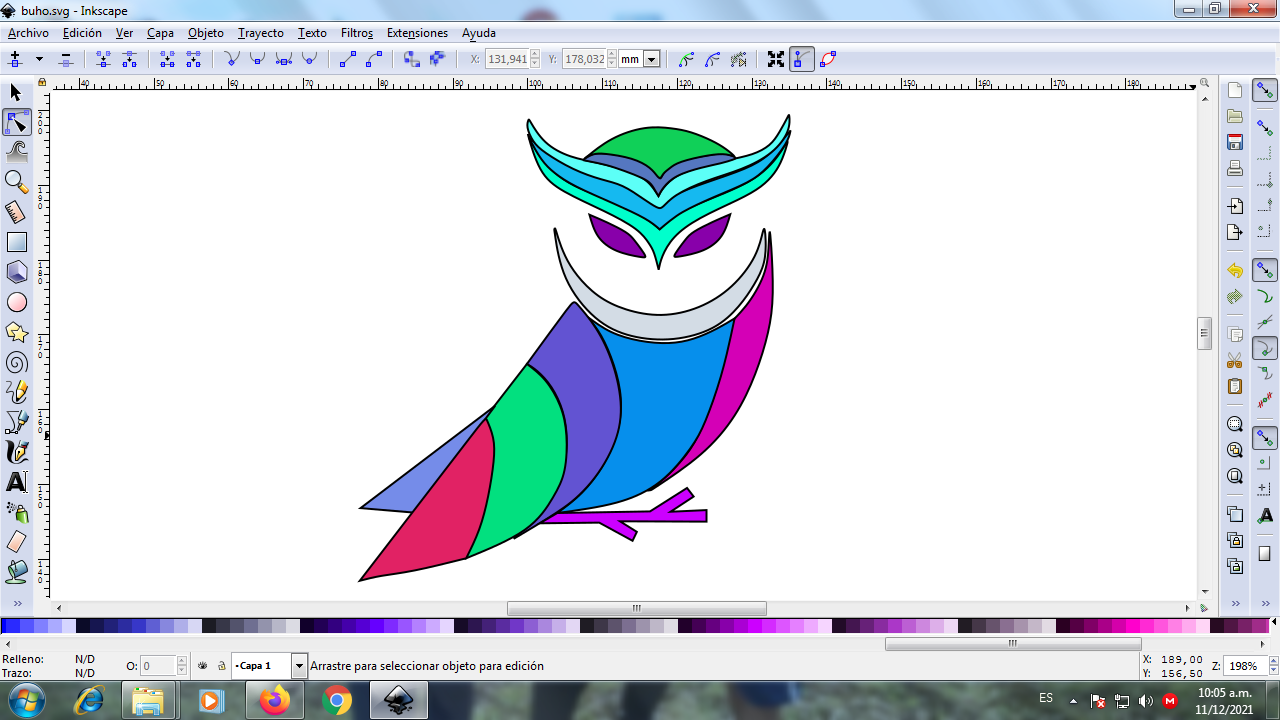Select the Node edit tool
This screenshot has width=1280, height=720.
(16, 122)
